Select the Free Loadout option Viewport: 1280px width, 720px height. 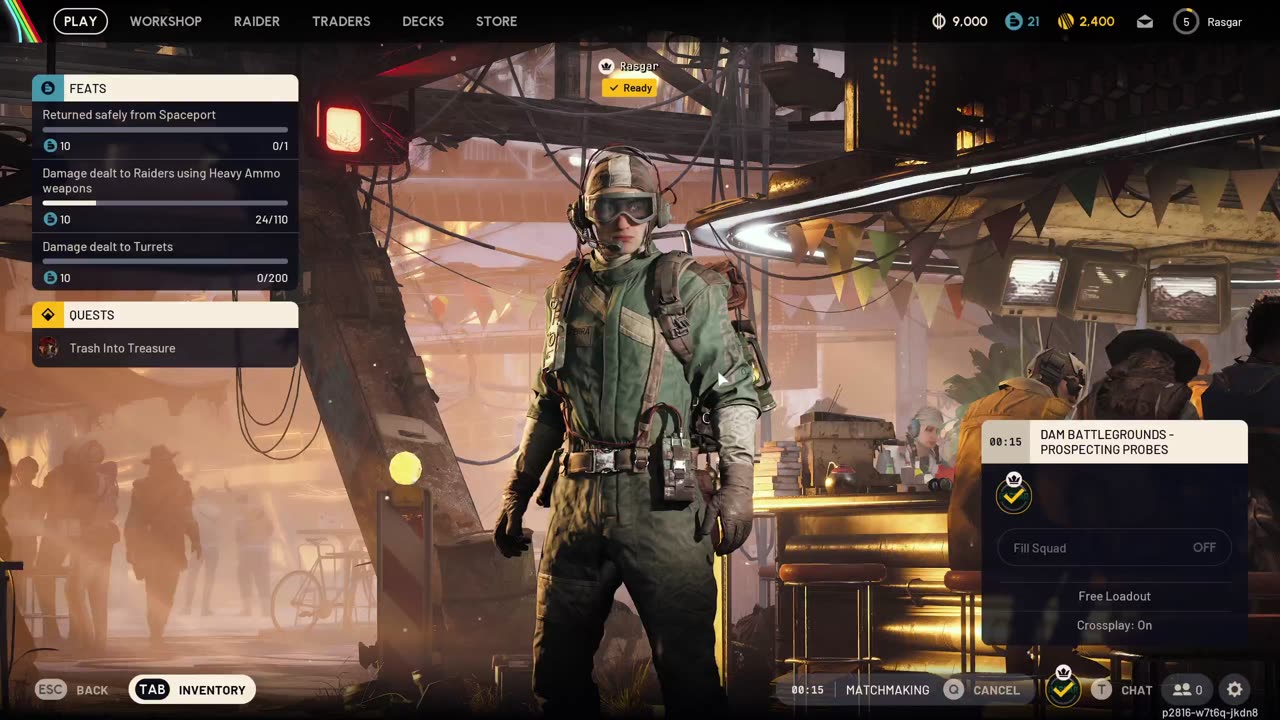[x=1114, y=596]
